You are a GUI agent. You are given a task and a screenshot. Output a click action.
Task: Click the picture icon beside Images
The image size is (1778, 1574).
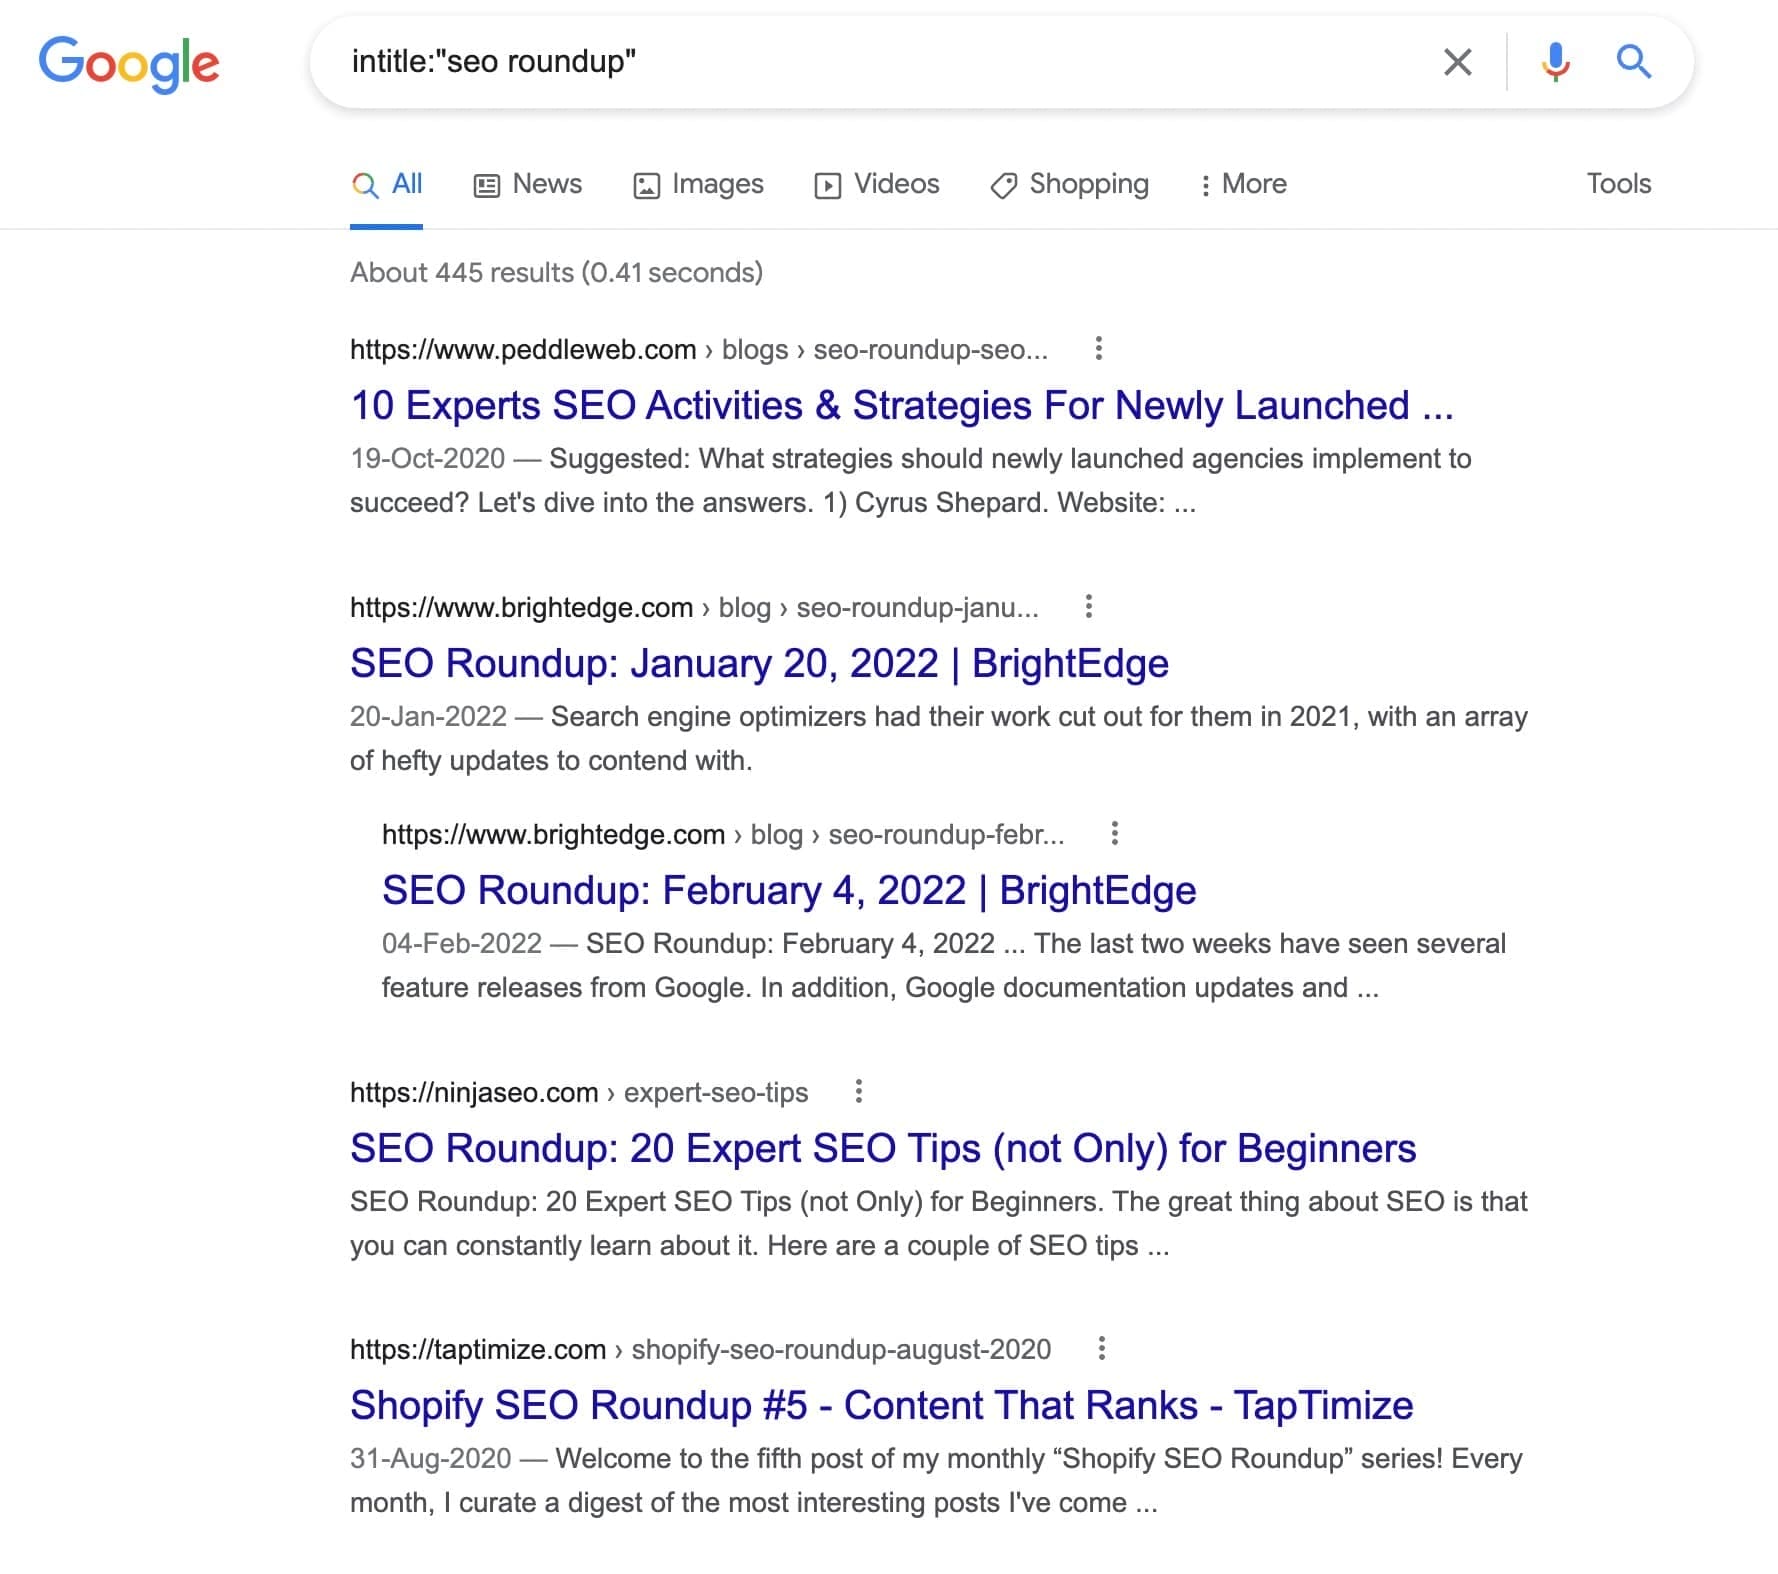[646, 185]
